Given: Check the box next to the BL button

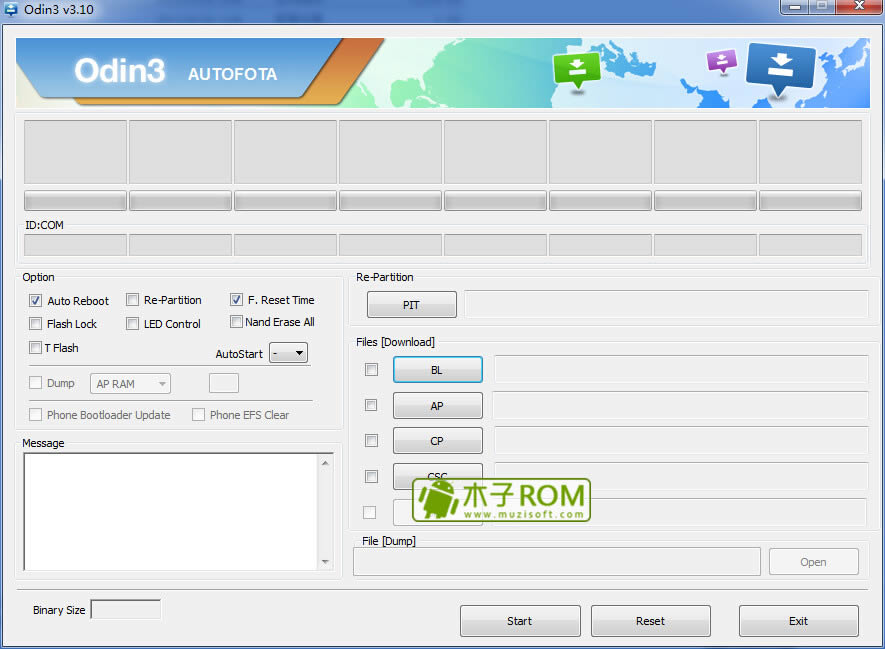Looking at the screenshot, I should tap(371, 369).
